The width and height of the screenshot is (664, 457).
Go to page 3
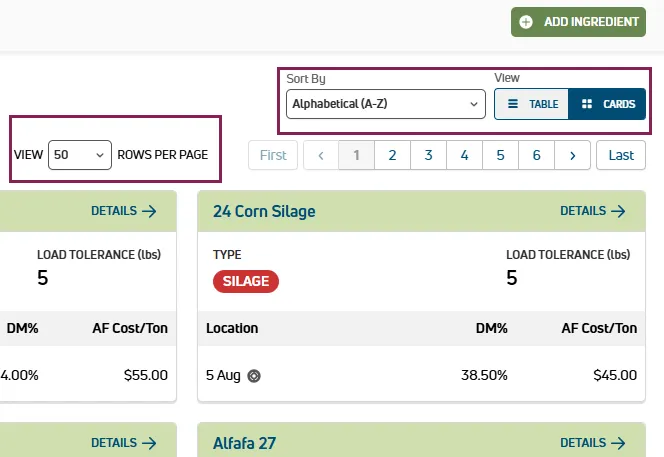(x=429, y=155)
